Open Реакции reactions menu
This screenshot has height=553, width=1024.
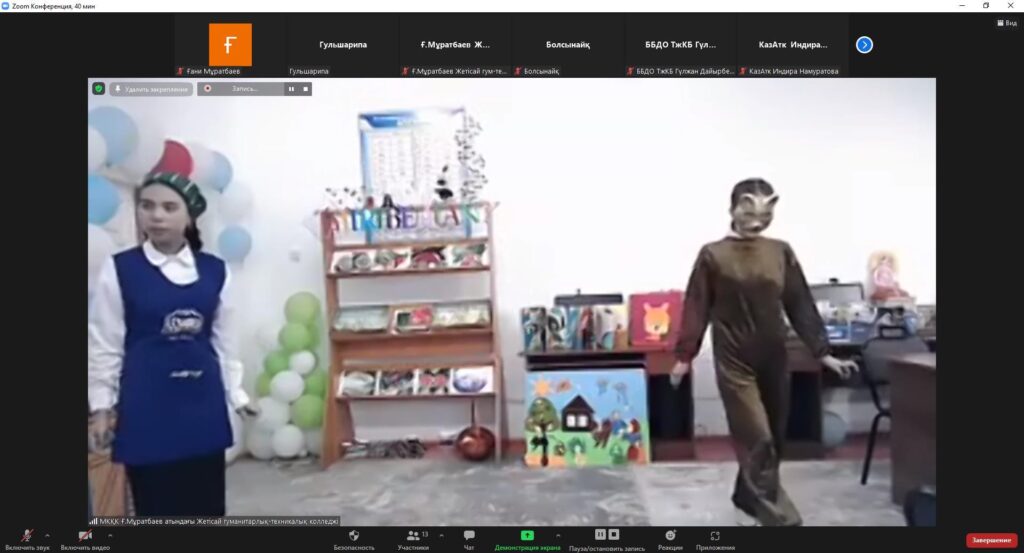670,539
